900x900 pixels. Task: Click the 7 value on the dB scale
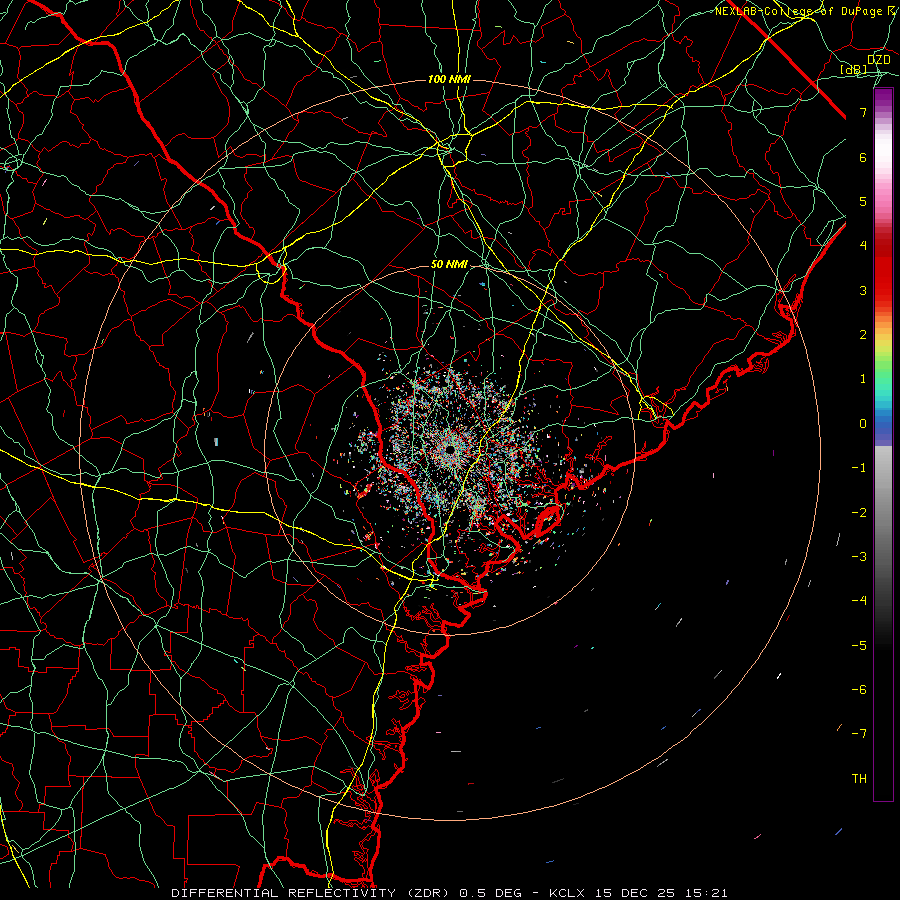pos(863,112)
